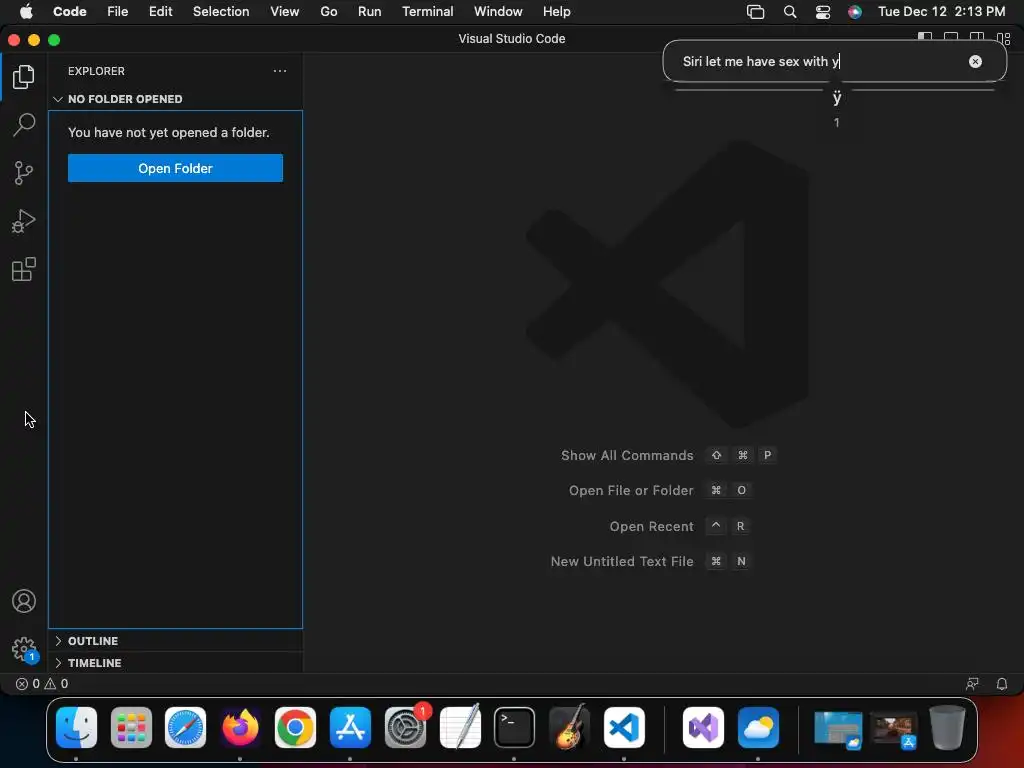Show notifications with the bell icon
The width and height of the screenshot is (1024, 768).
coord(1002,684)
